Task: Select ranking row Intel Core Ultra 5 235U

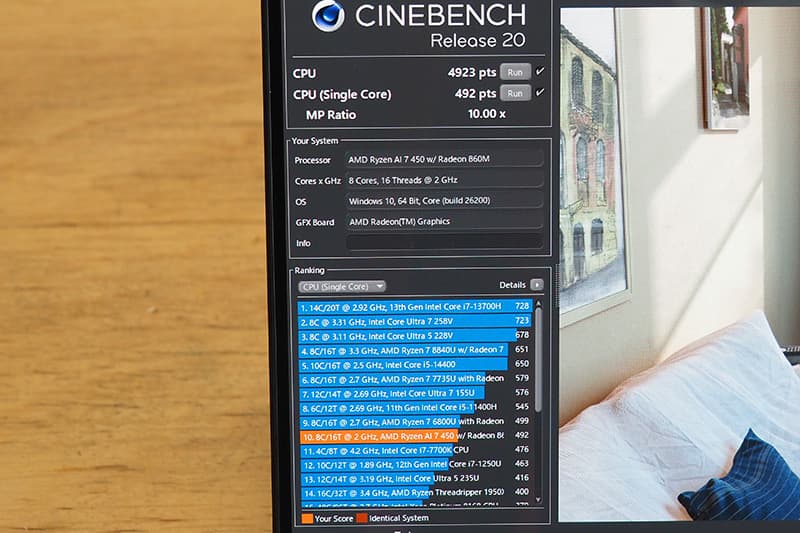Action: tap(415, 479)
